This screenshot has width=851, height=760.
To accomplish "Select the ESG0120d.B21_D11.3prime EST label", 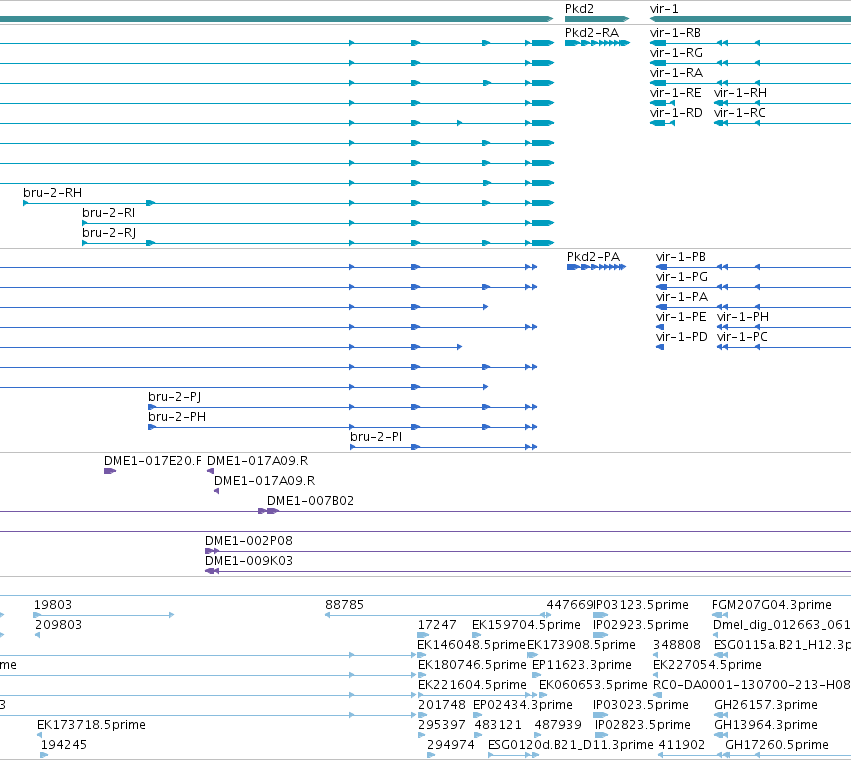I will click(571, 746).
